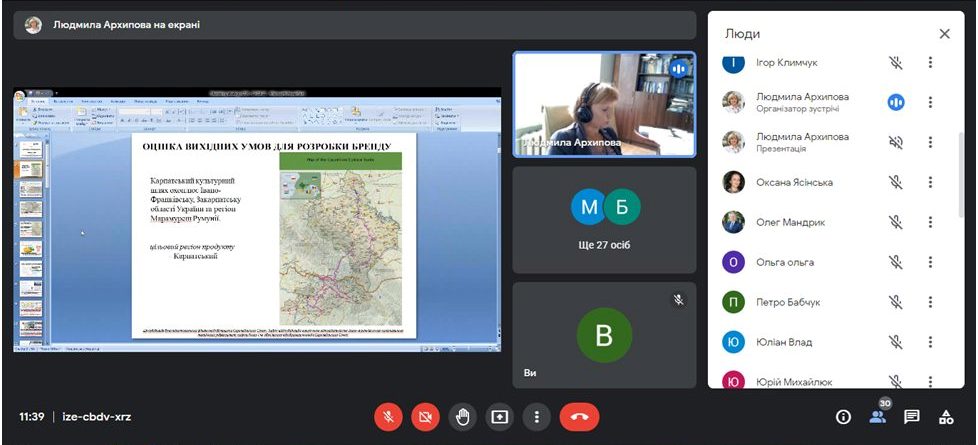Viewport: 978px width, 445px height.
Task: Leave the call with red hangup button
Action: point(579,417)
